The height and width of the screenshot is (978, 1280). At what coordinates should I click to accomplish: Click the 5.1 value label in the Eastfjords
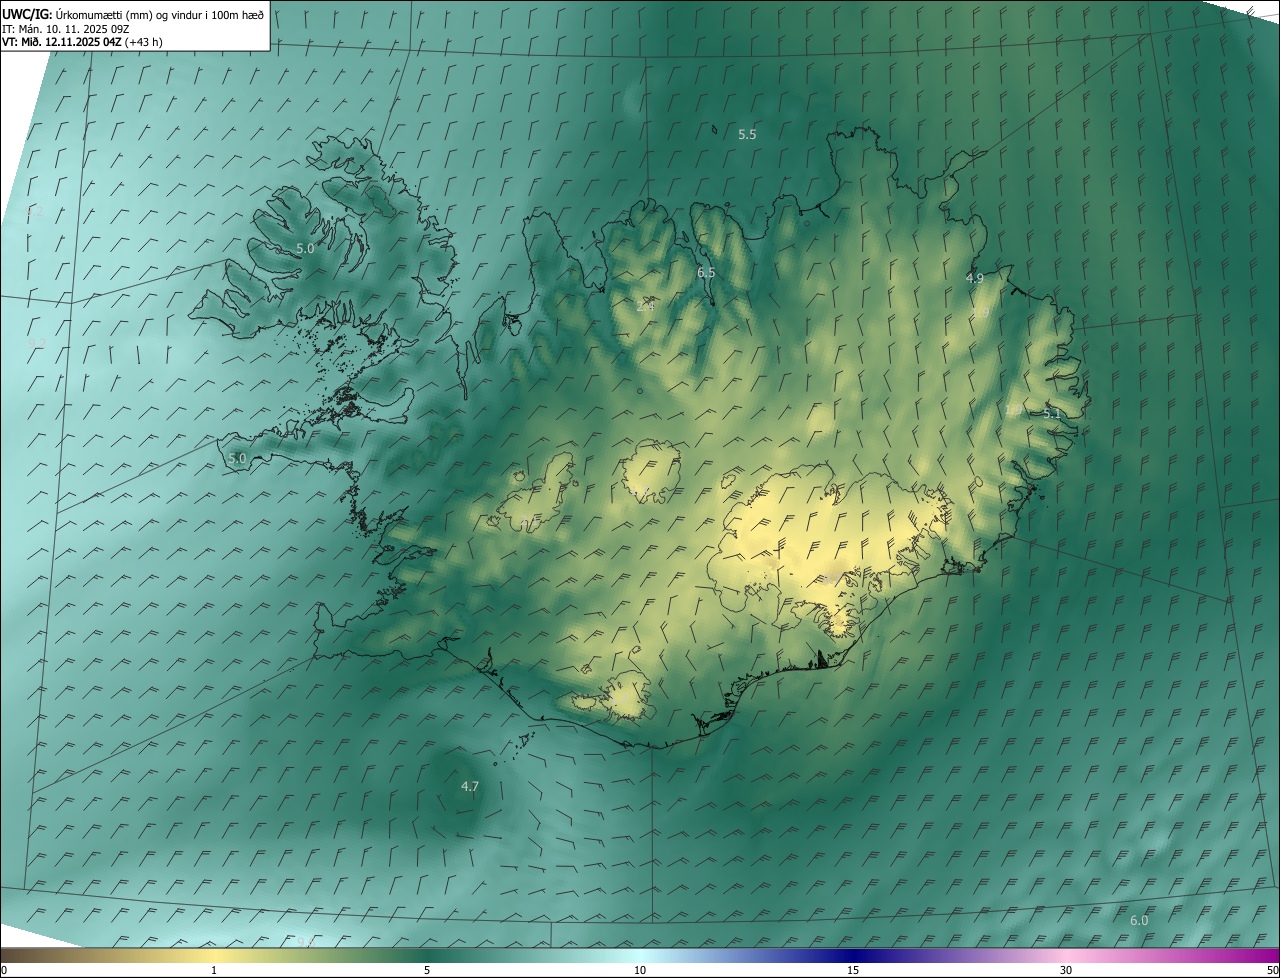pyautogui.click(x=1052, y=413)
